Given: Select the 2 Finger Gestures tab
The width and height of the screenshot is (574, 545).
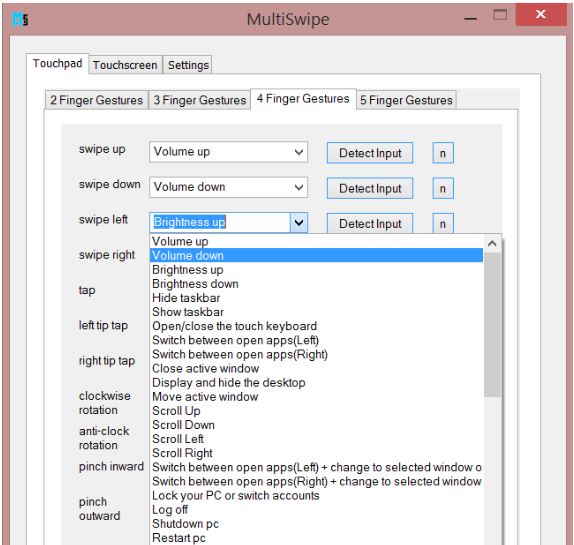Looking at the screenshot, I should [97, 100].
